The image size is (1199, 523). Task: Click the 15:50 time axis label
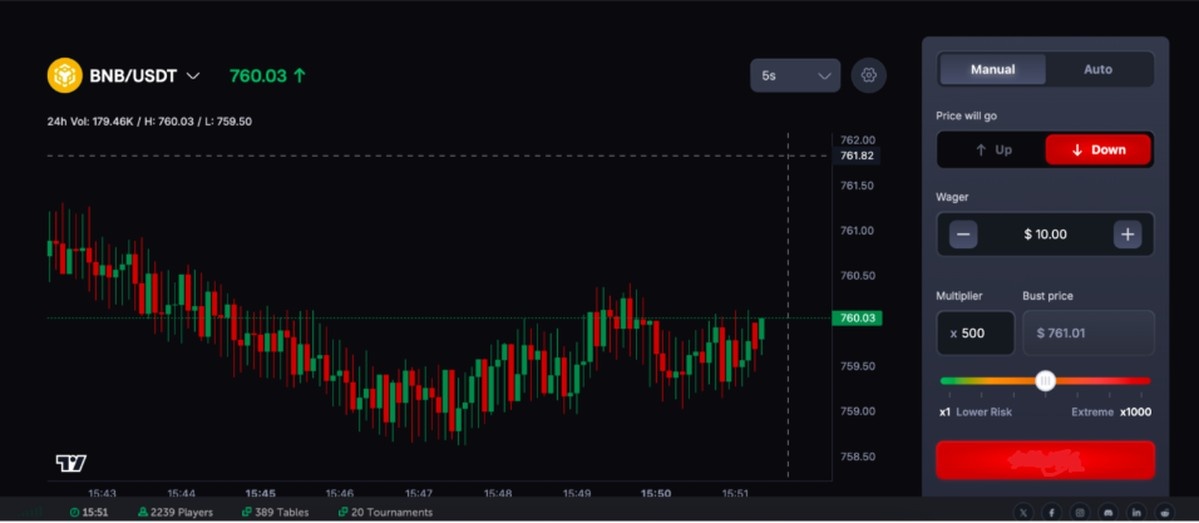pyautogui.click(x=655, y=494)
